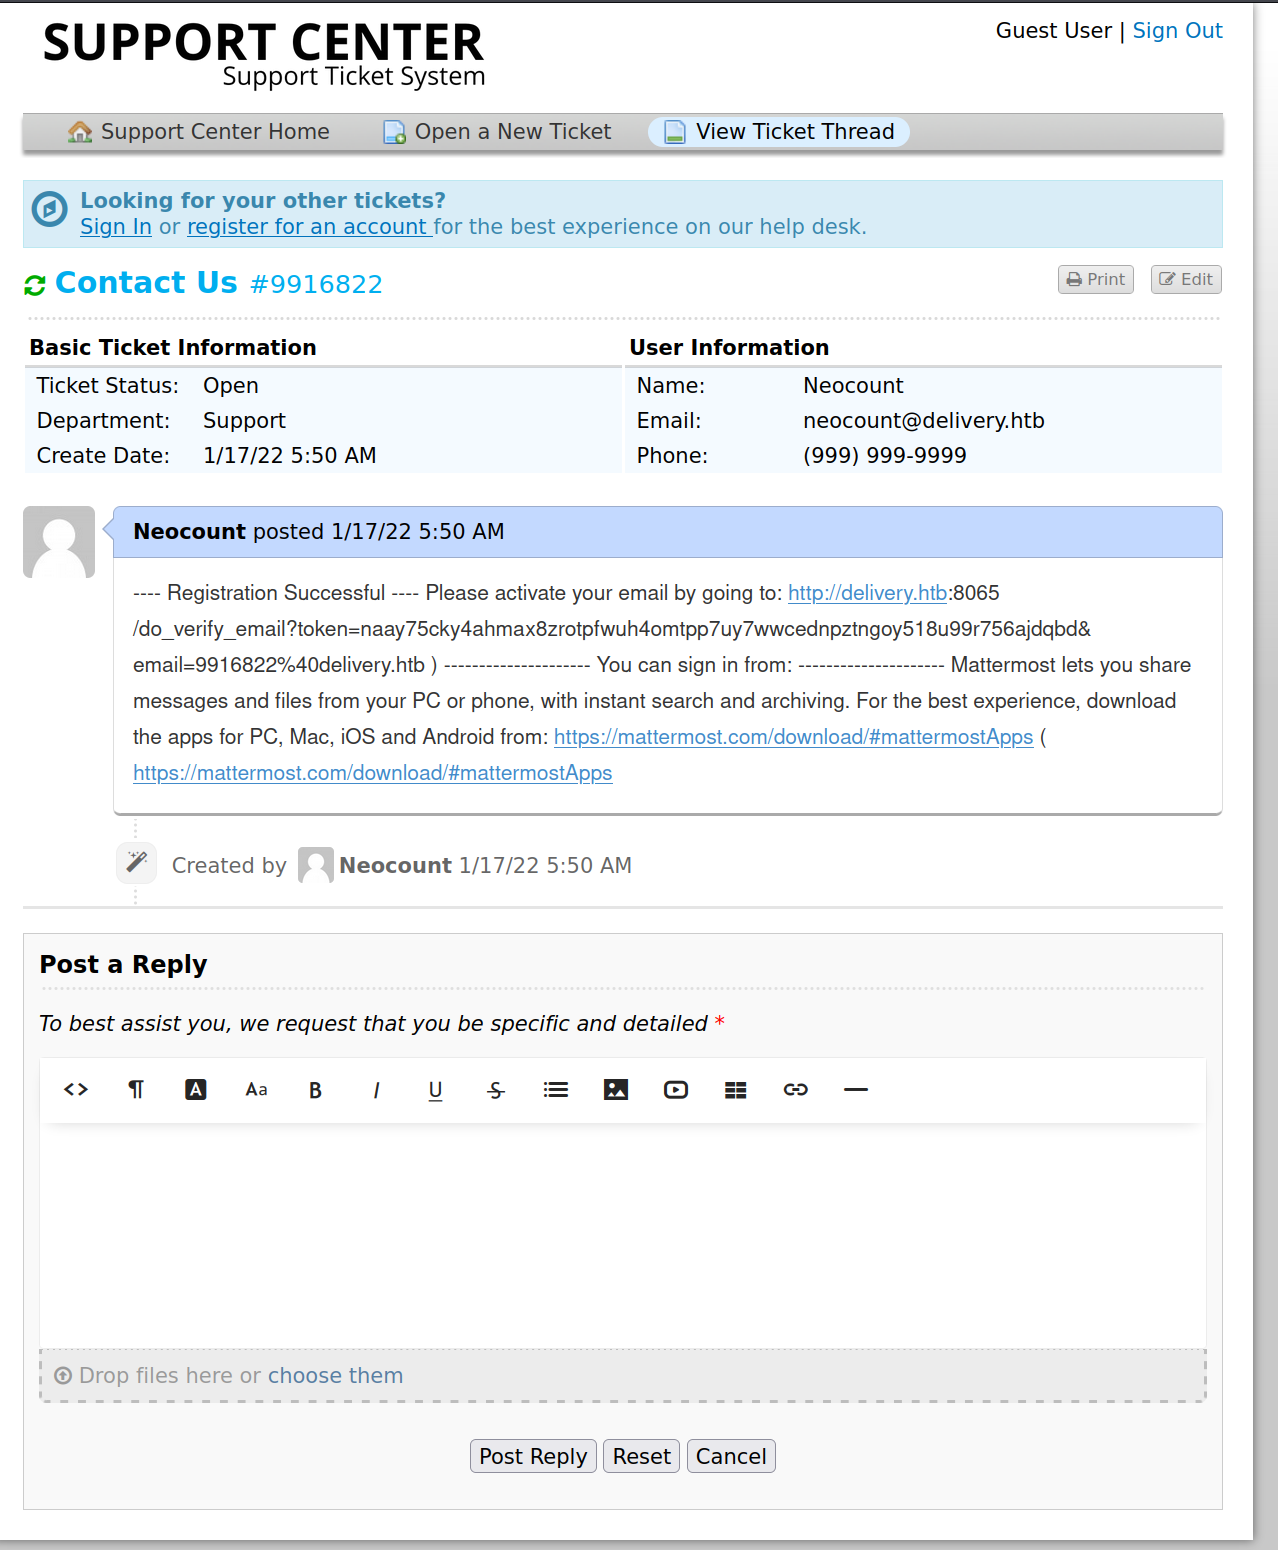Open list options in editor
1278x1550 pixels.
556,1090
